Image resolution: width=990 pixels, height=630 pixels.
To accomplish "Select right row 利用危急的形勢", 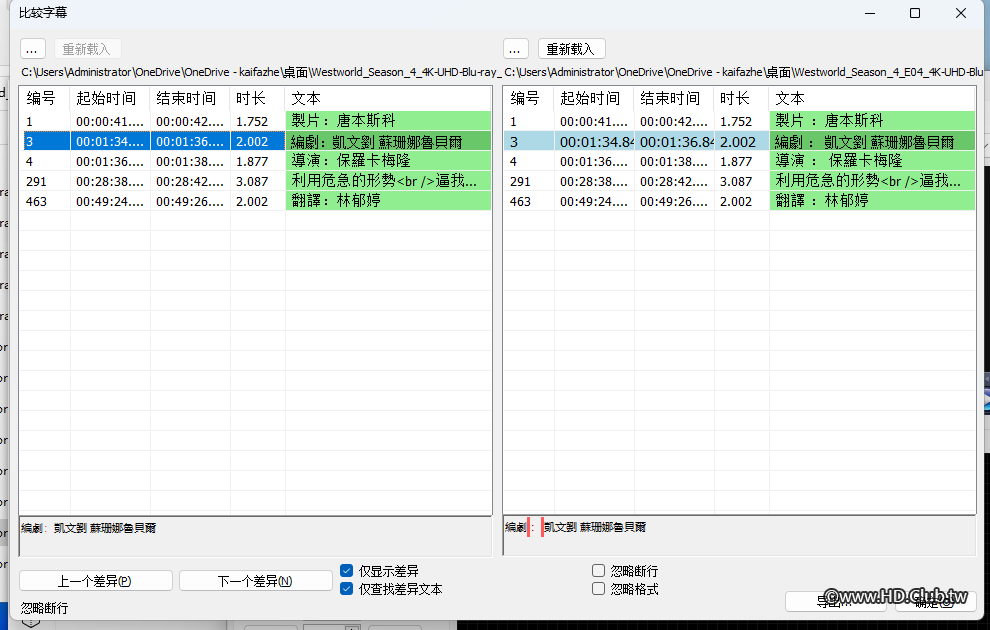I will point(740,181).
